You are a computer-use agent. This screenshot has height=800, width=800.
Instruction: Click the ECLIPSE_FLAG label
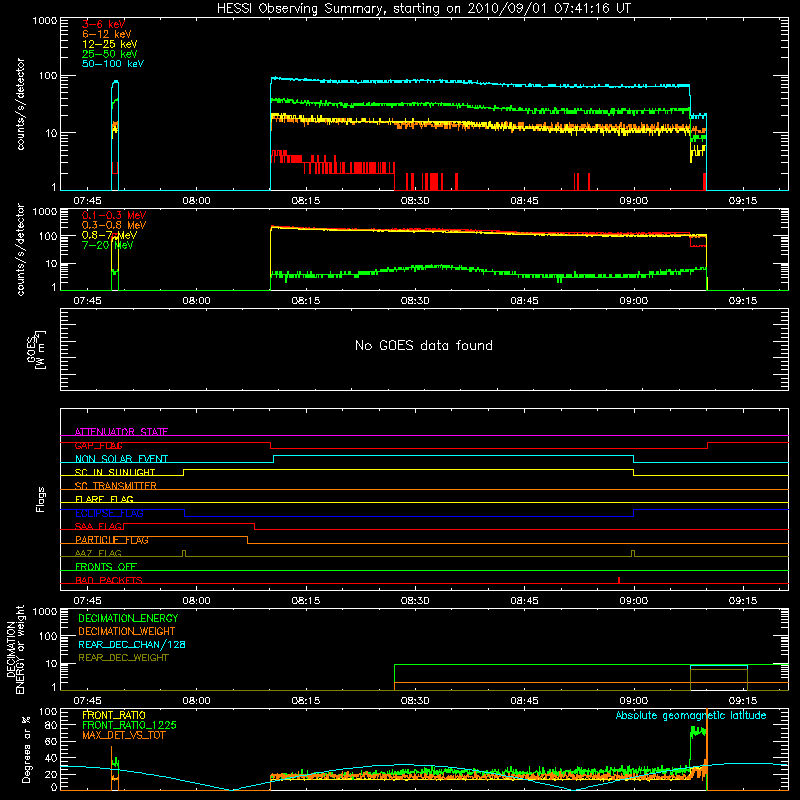(109, 513)
